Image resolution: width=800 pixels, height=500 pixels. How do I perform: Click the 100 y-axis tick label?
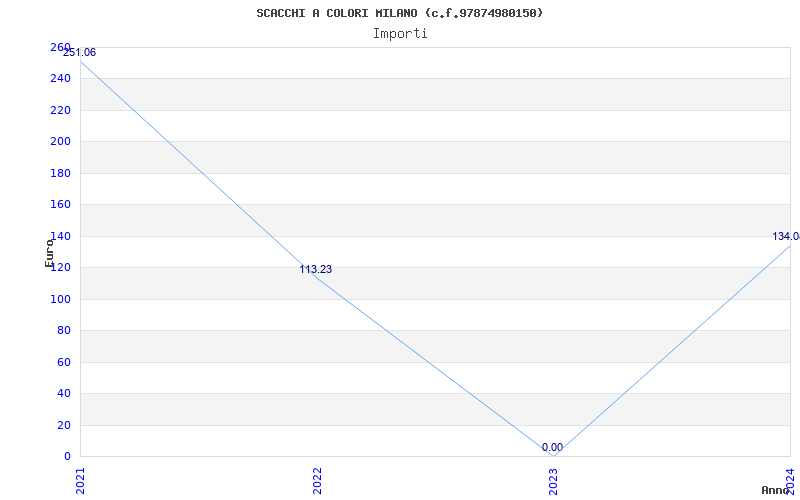point(60,299)
